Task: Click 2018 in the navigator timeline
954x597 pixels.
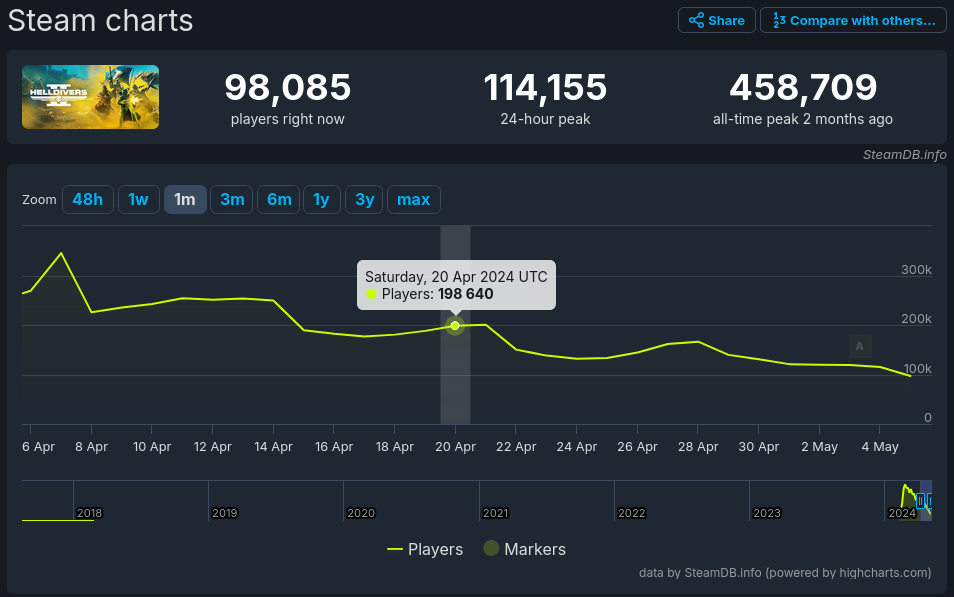Action: click(89, 513)
